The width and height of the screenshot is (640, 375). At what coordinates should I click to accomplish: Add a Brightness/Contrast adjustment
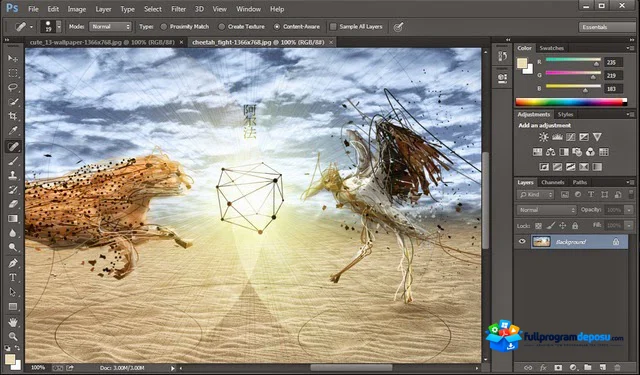[x=544, y=137]
